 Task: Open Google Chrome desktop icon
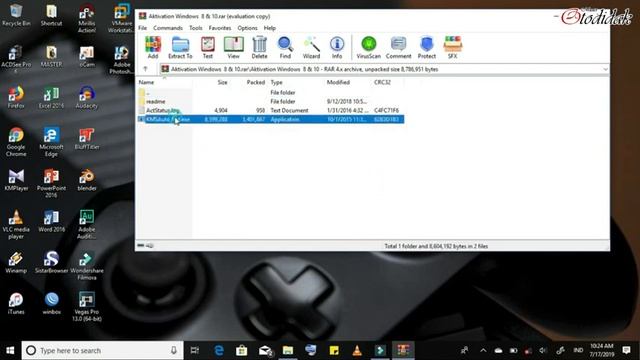point(16,142)
